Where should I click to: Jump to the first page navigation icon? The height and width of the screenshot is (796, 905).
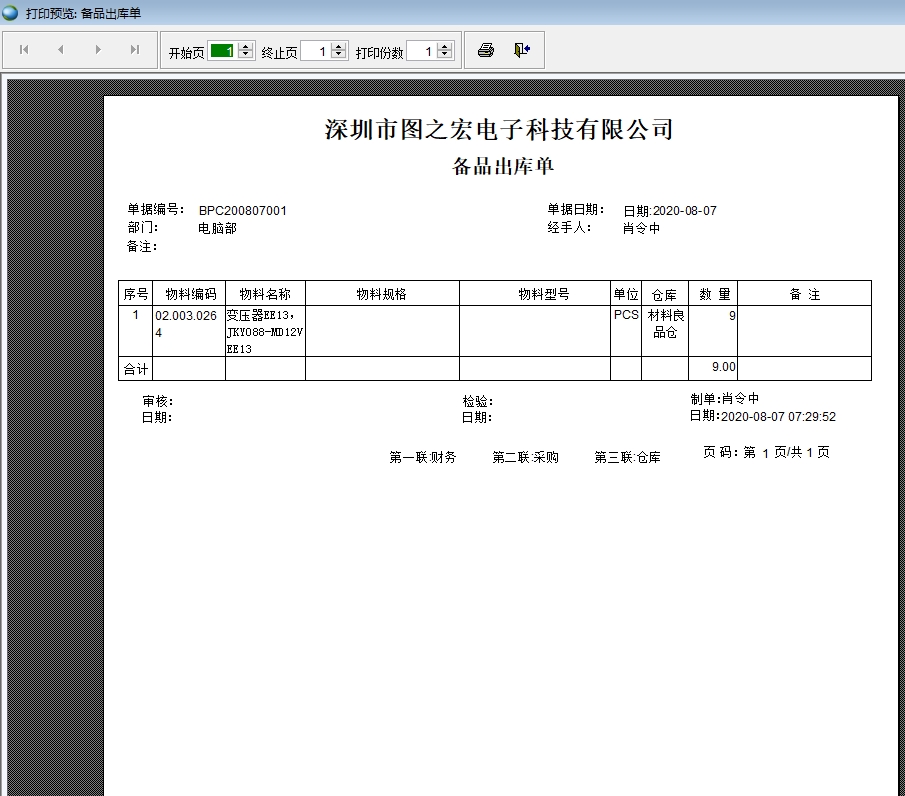point(23,50)
